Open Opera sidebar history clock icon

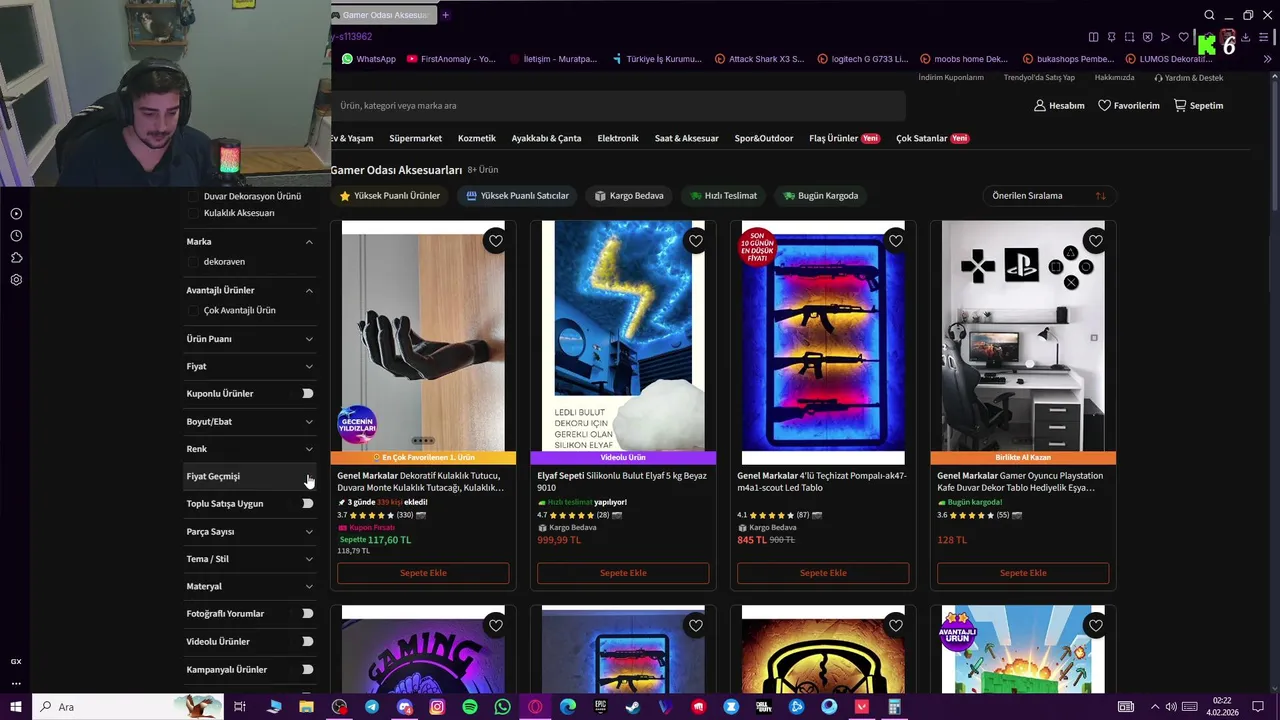coord(16,236)
